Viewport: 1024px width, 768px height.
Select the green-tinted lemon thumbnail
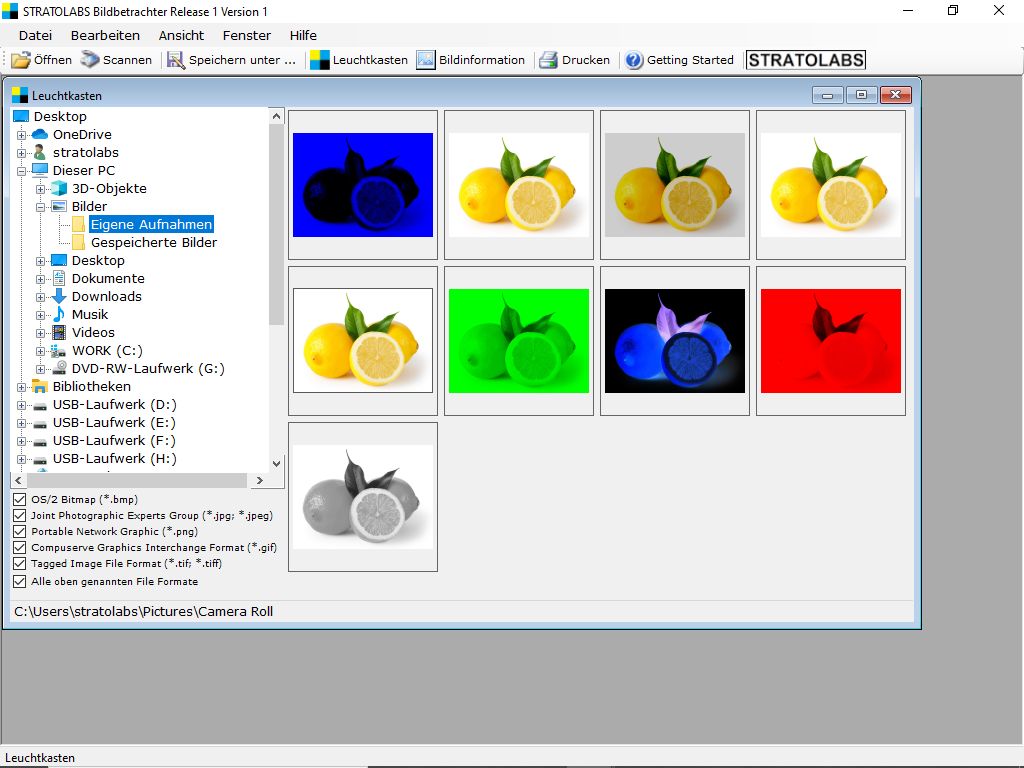coord(519,341)
